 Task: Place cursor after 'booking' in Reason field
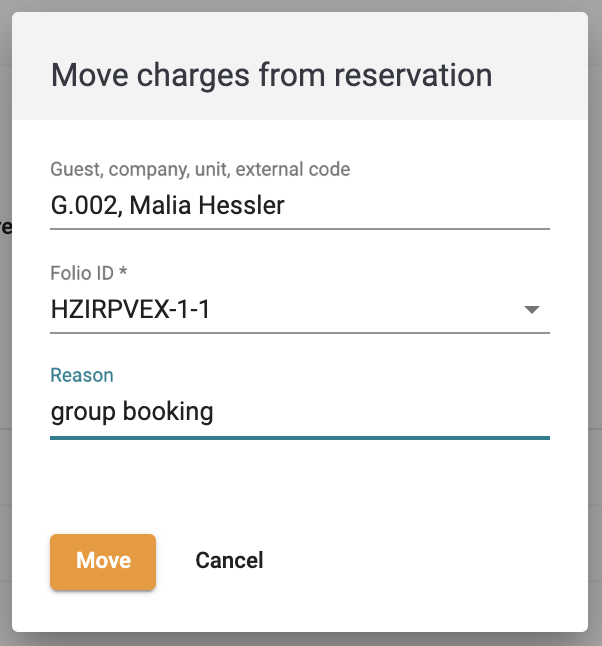(x=215, y=412)
